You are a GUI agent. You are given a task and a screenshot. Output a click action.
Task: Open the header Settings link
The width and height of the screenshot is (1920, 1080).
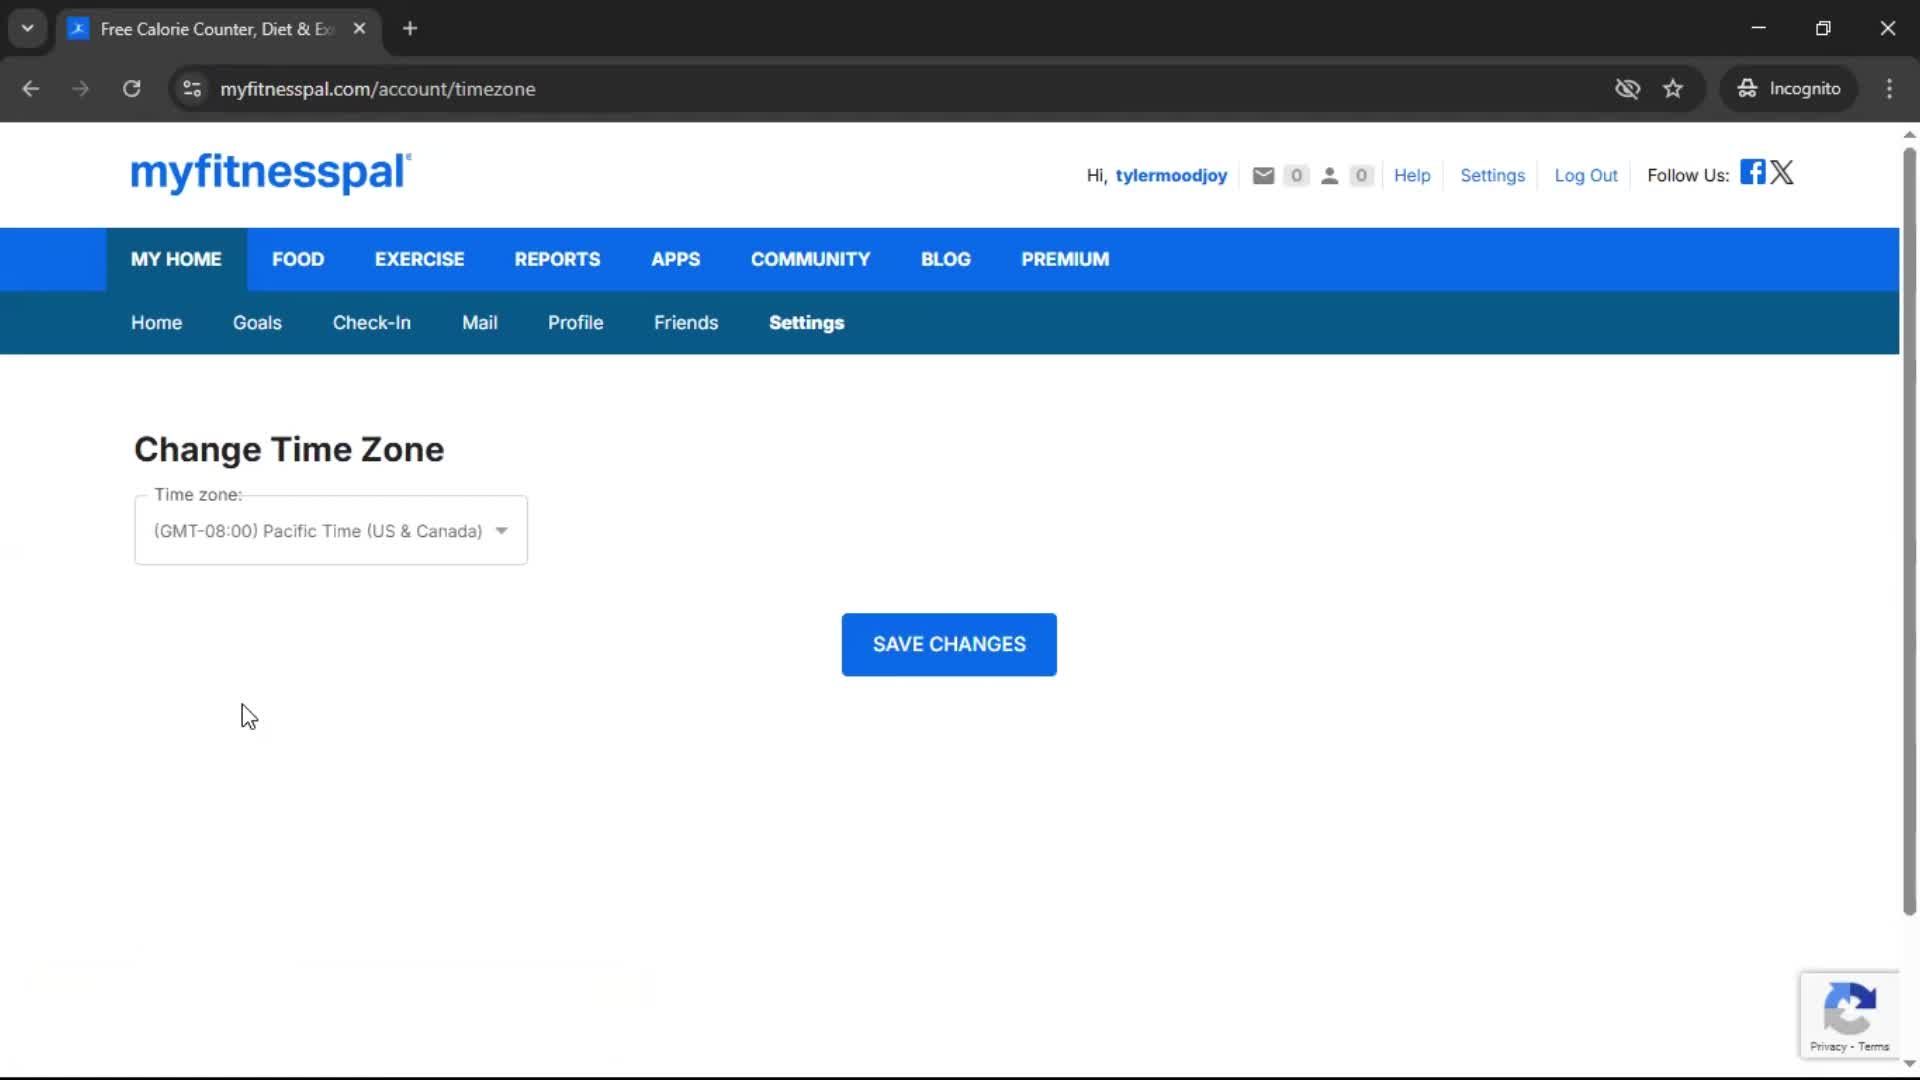pyautogui.click(x=1492, y=175)
